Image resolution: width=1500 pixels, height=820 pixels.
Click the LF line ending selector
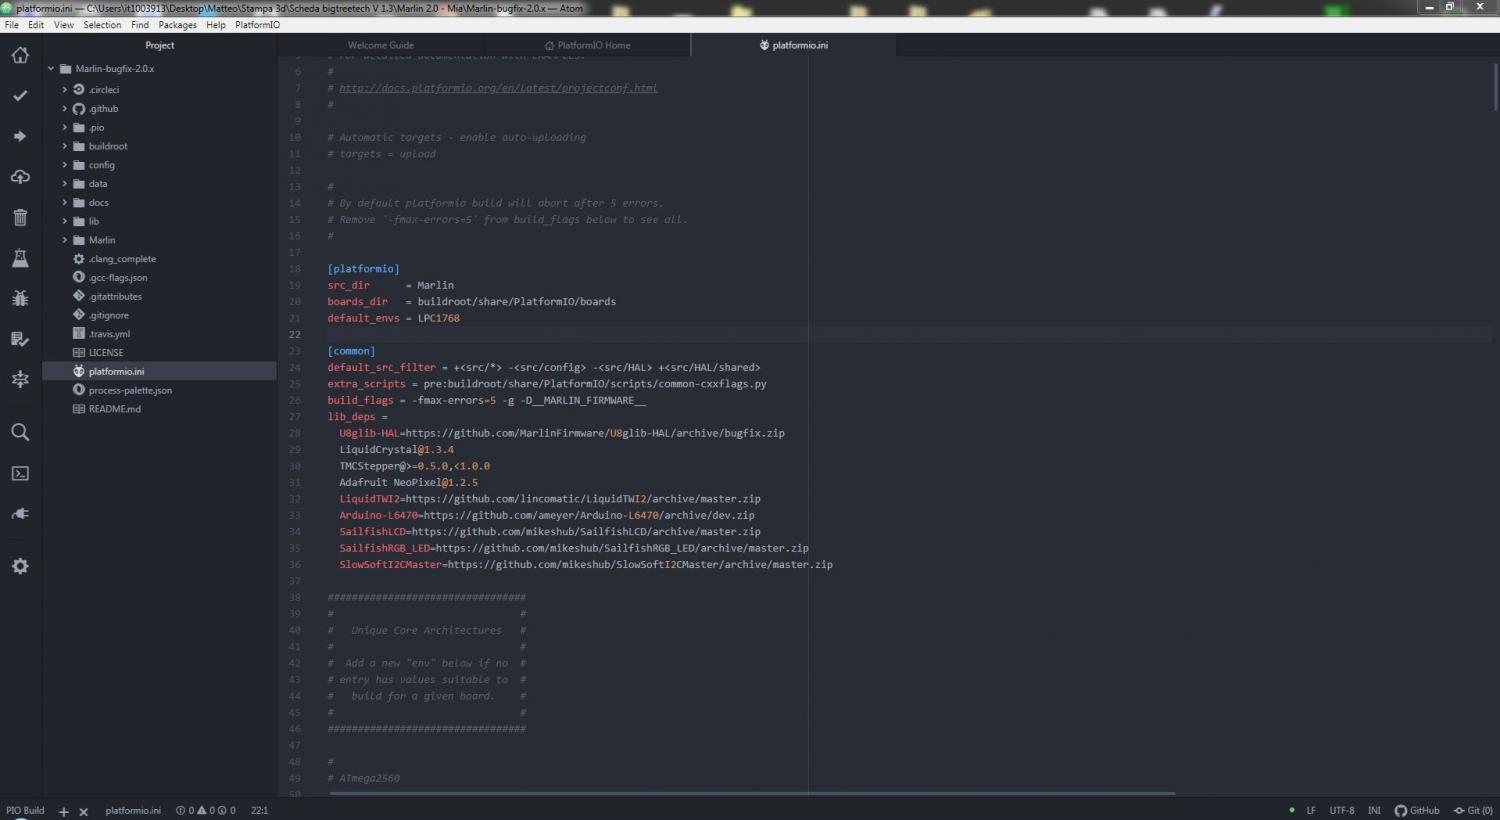pos(1311,810)
